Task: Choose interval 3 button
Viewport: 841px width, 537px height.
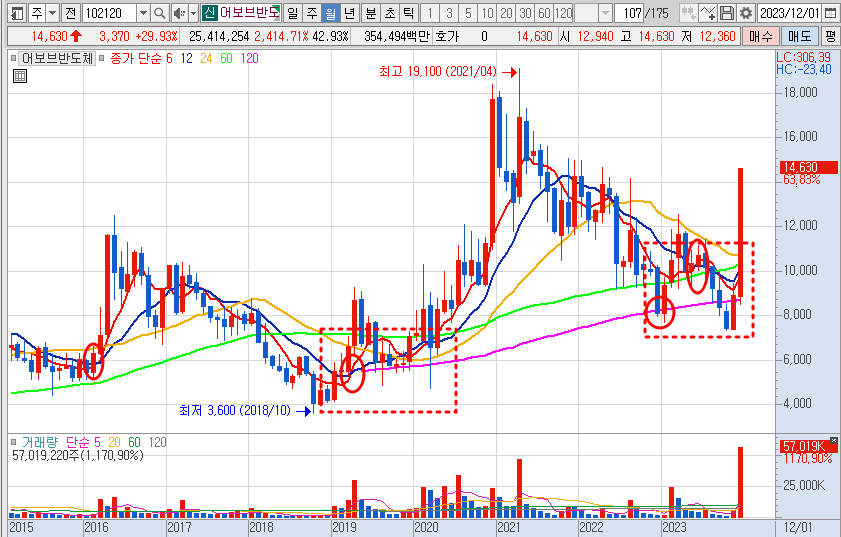Action: (x=449, y=13)
